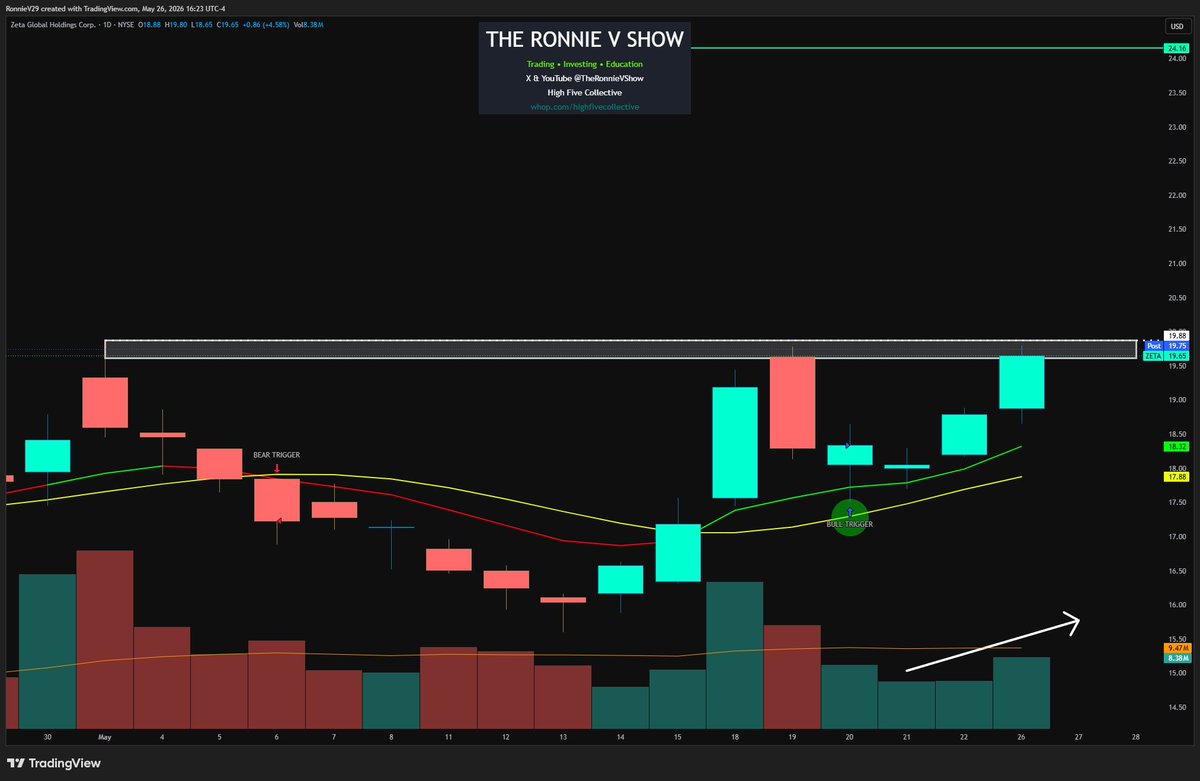Select the May 5 red candle
Screen dimensions: 1200x781
coord(219,464)
